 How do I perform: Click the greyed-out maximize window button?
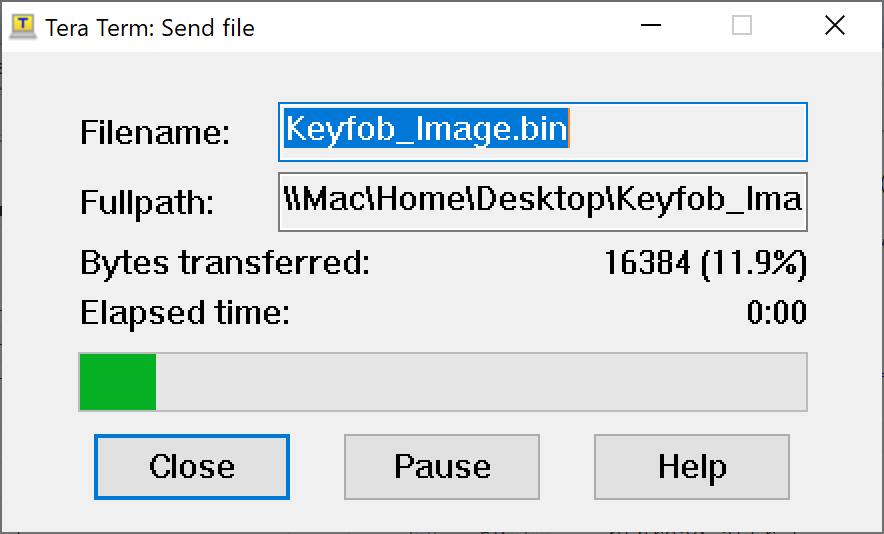coord(742,26)
